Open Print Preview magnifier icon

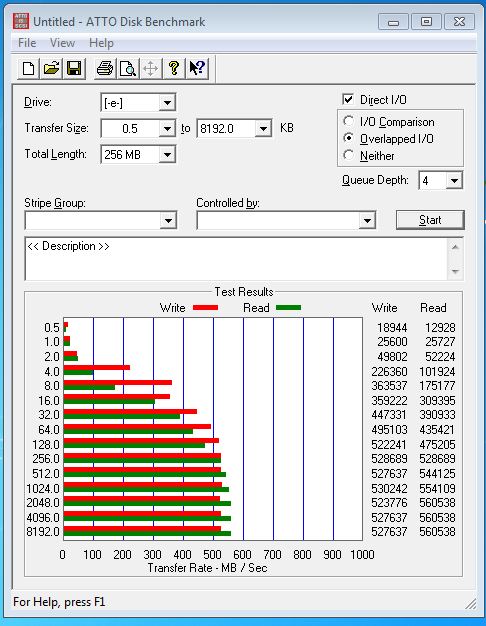128,68
